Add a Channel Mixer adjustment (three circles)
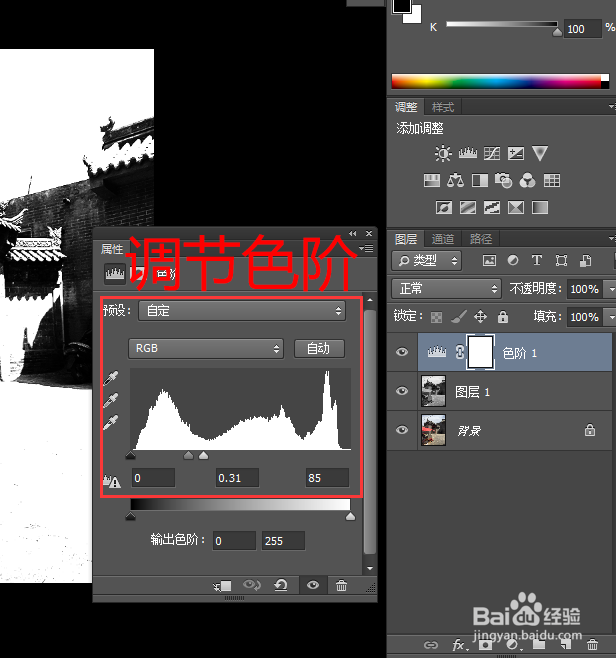This screenshot has height=658, width=616. (x=527, y=181)
